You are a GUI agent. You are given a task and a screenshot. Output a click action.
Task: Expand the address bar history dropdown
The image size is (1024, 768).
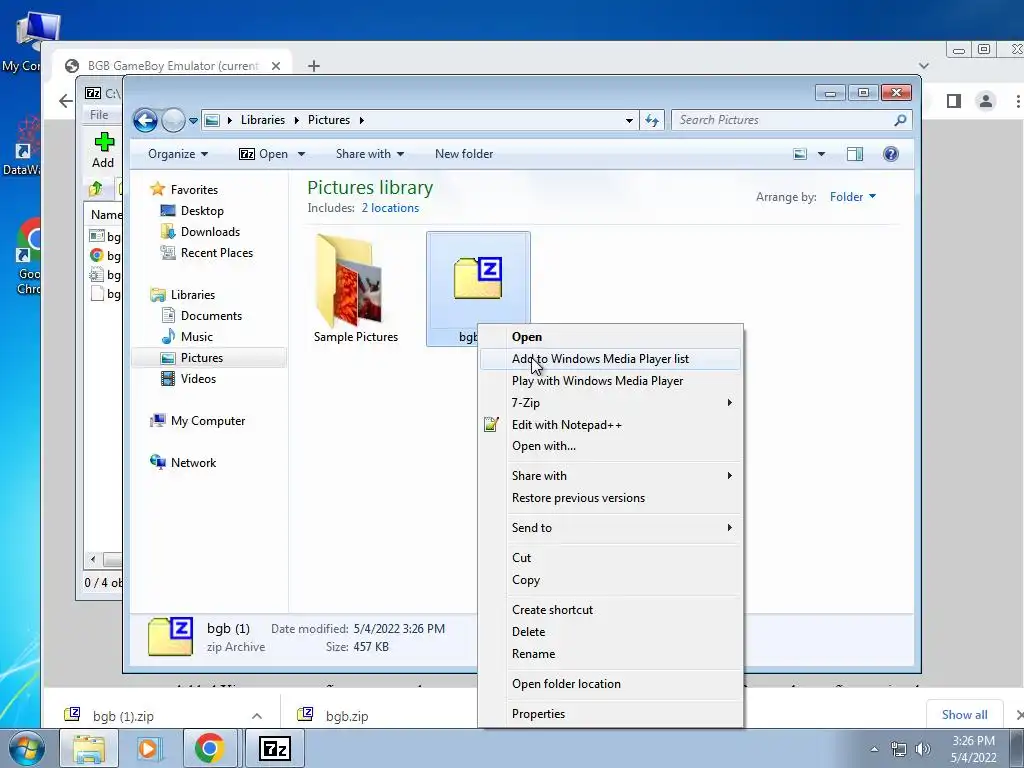[x=629, y=120]
